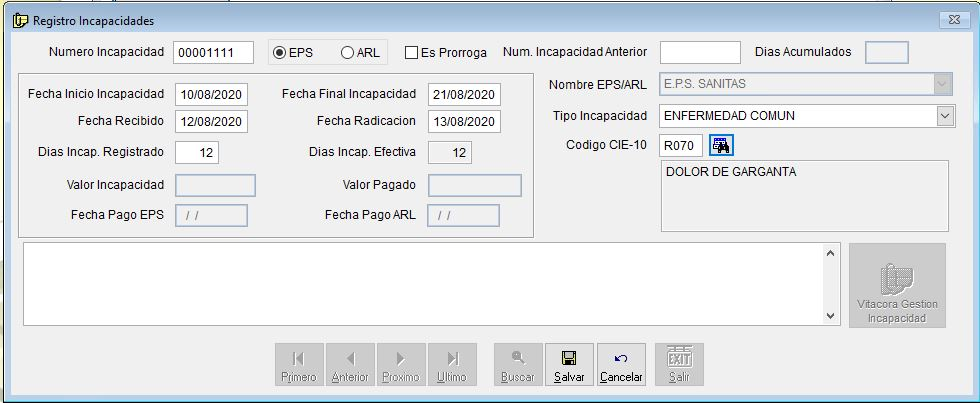Open Vitacora Gestion Incapacidad

(897, 285)
